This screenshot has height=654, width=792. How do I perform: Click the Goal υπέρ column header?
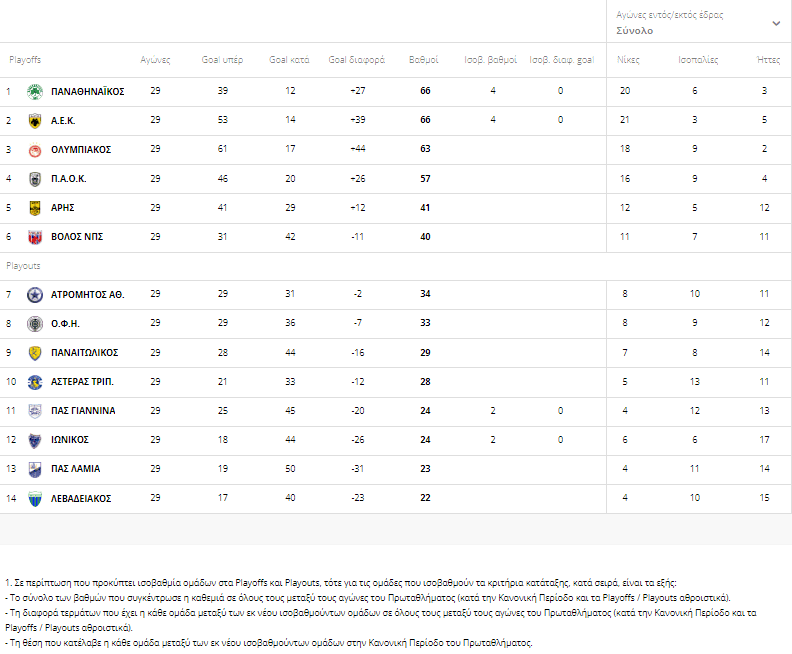point(223,60)
